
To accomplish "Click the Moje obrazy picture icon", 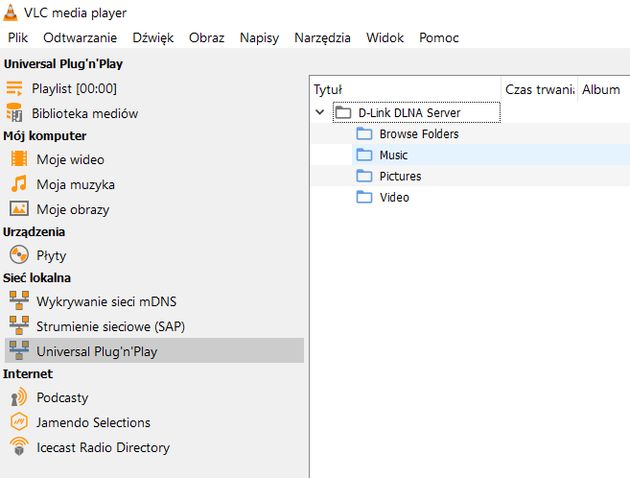I will point(19,209).
